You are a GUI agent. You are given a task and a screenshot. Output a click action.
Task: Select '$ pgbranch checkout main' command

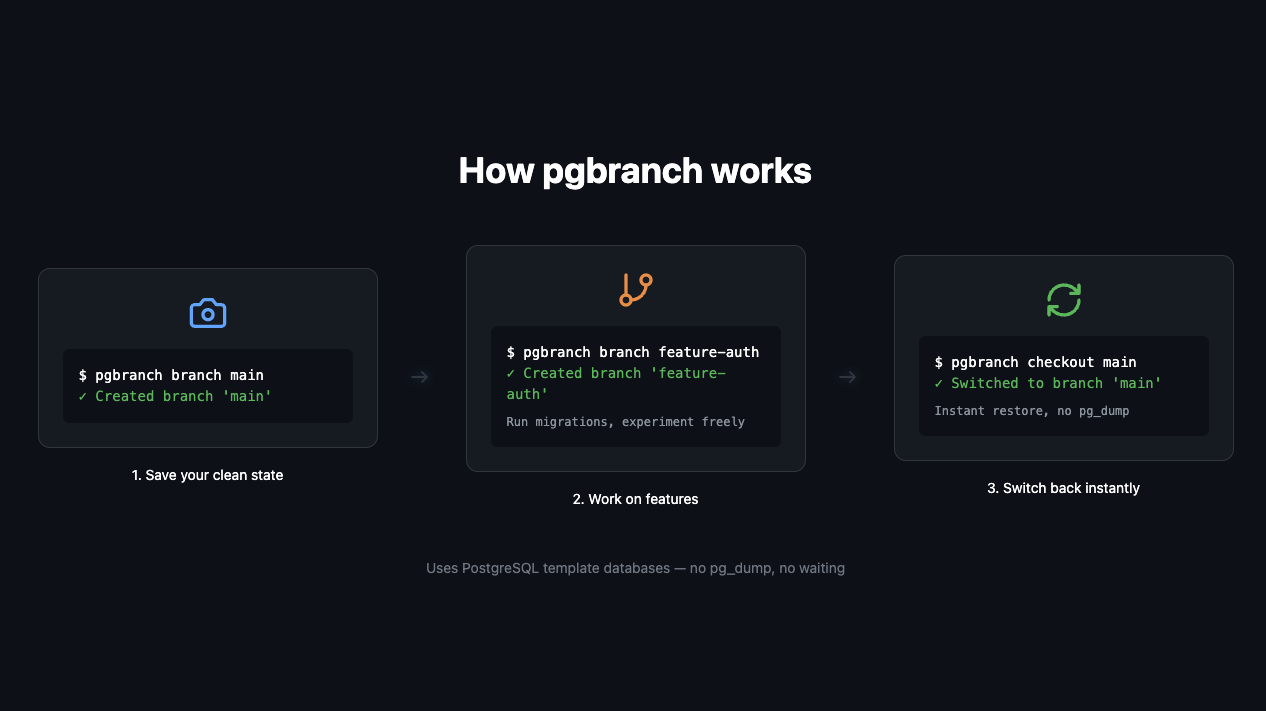[1036, 362]
